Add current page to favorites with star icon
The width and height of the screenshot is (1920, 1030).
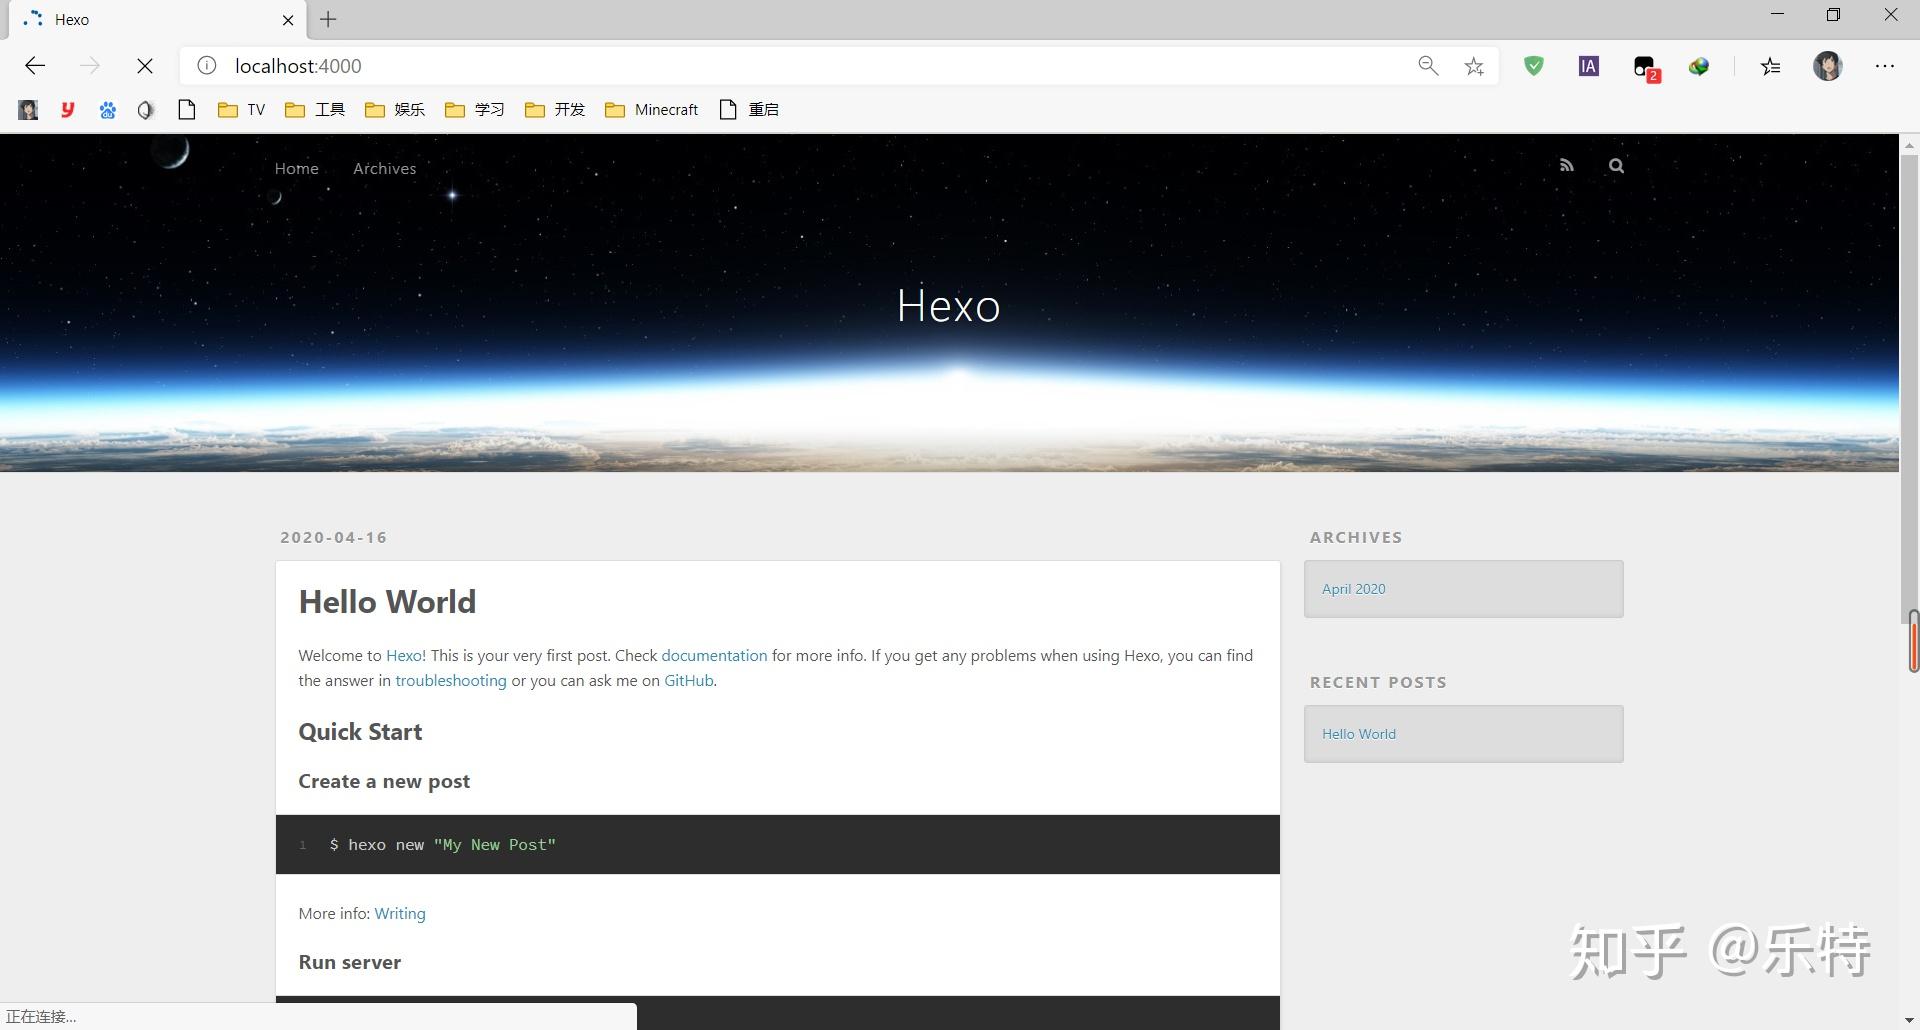[1474, 66]
